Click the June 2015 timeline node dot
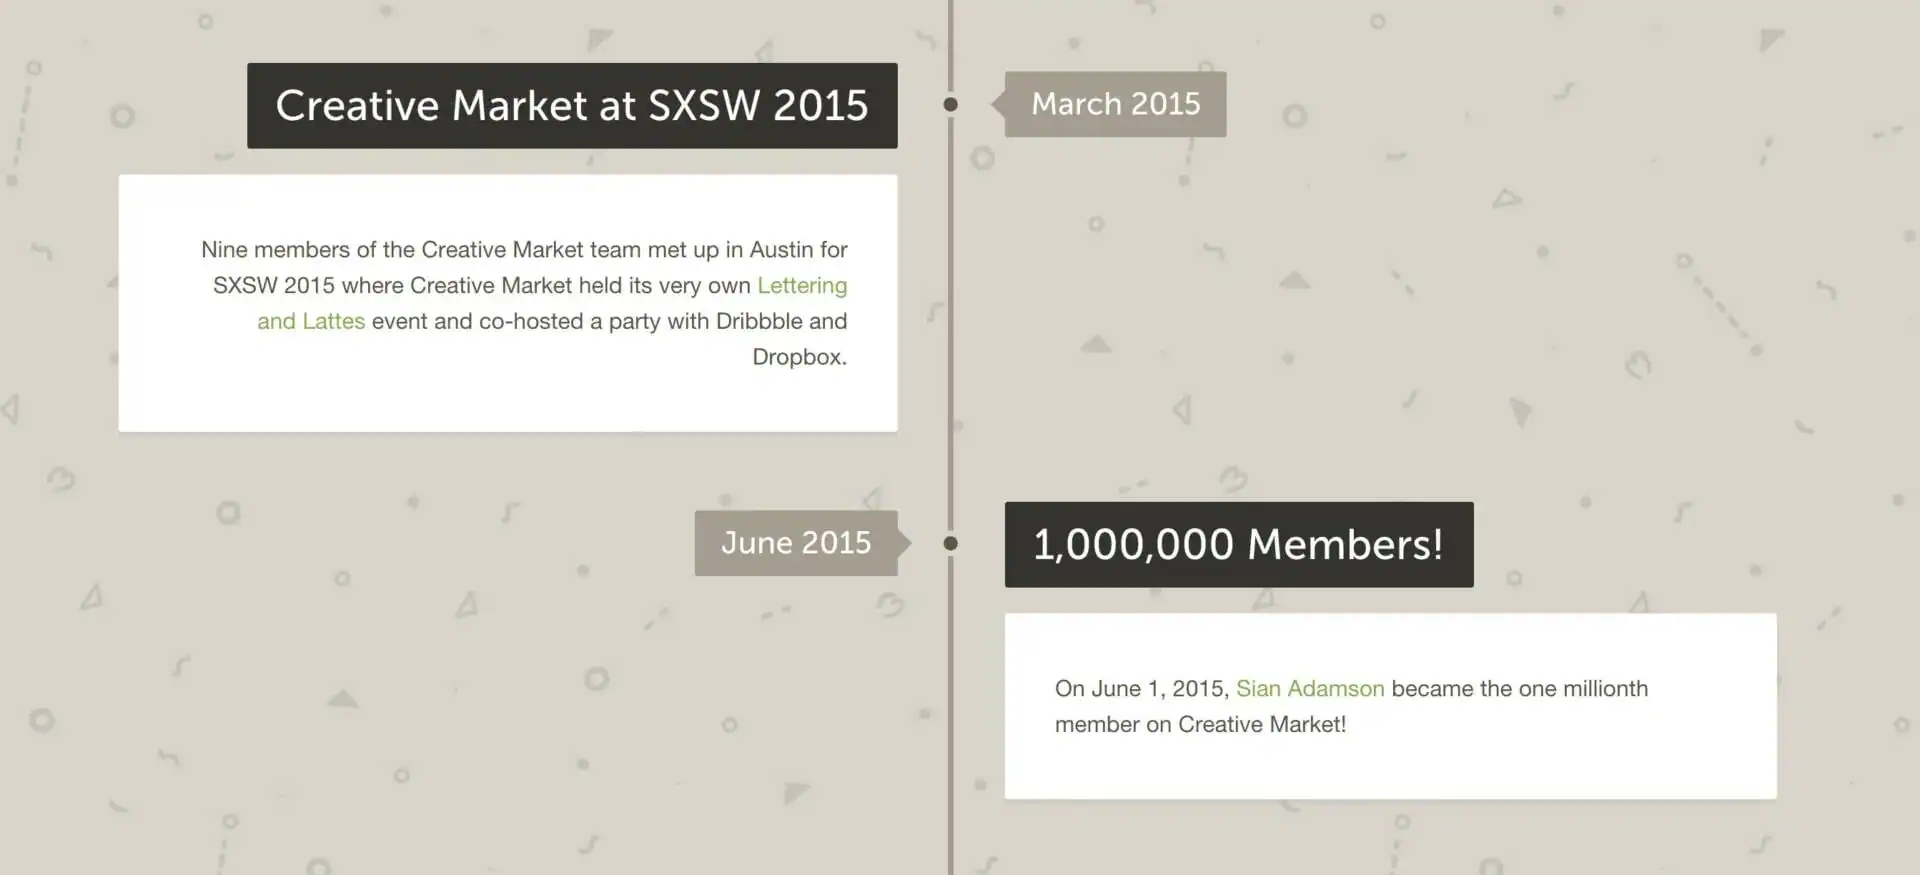Image resolution: width=1920 pixels, height=875 pixels. 950,543
